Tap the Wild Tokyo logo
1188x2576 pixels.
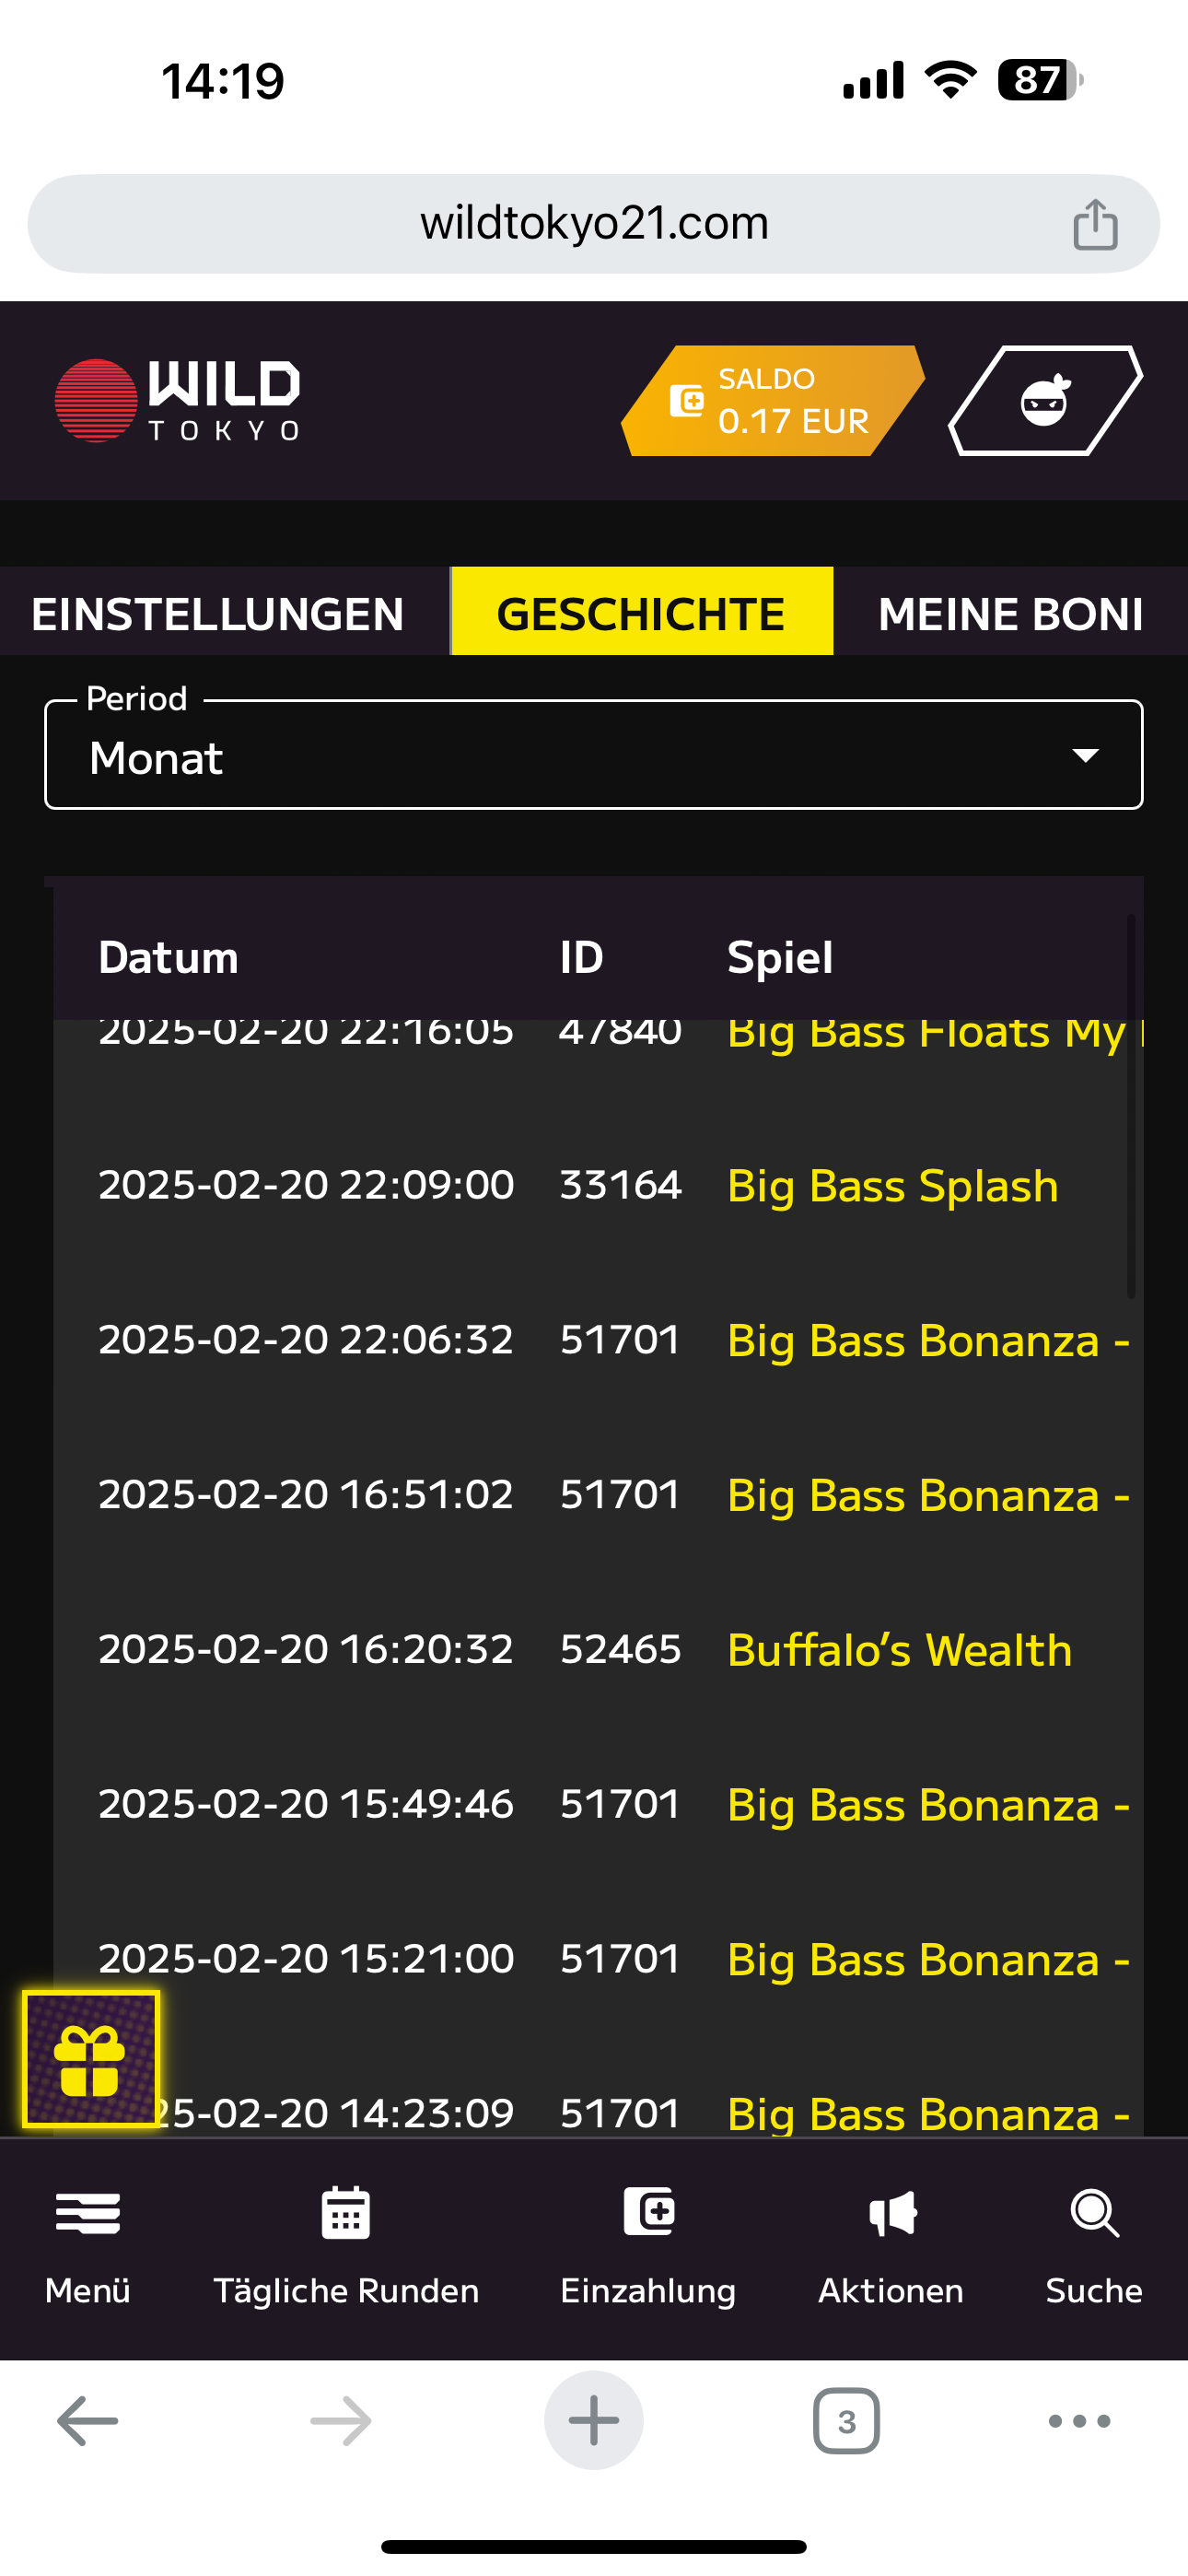pos(178,401)
